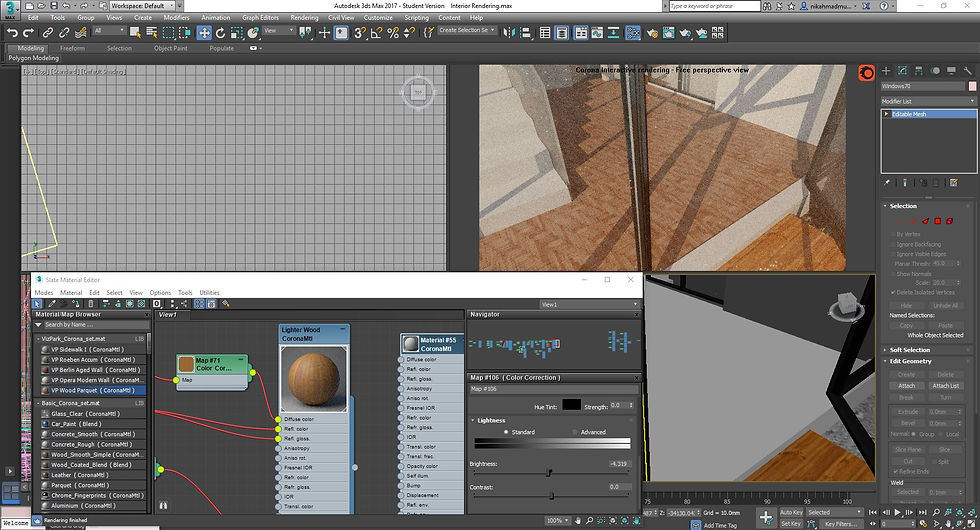Click Bind to Space Warp icon
Viewport: 980px width, 530px height.
81,32
